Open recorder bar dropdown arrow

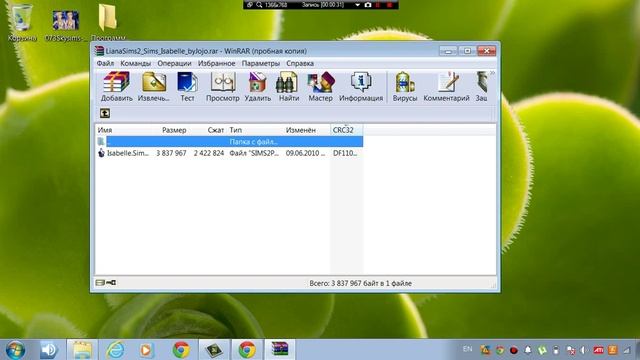(x=357, y=5)
